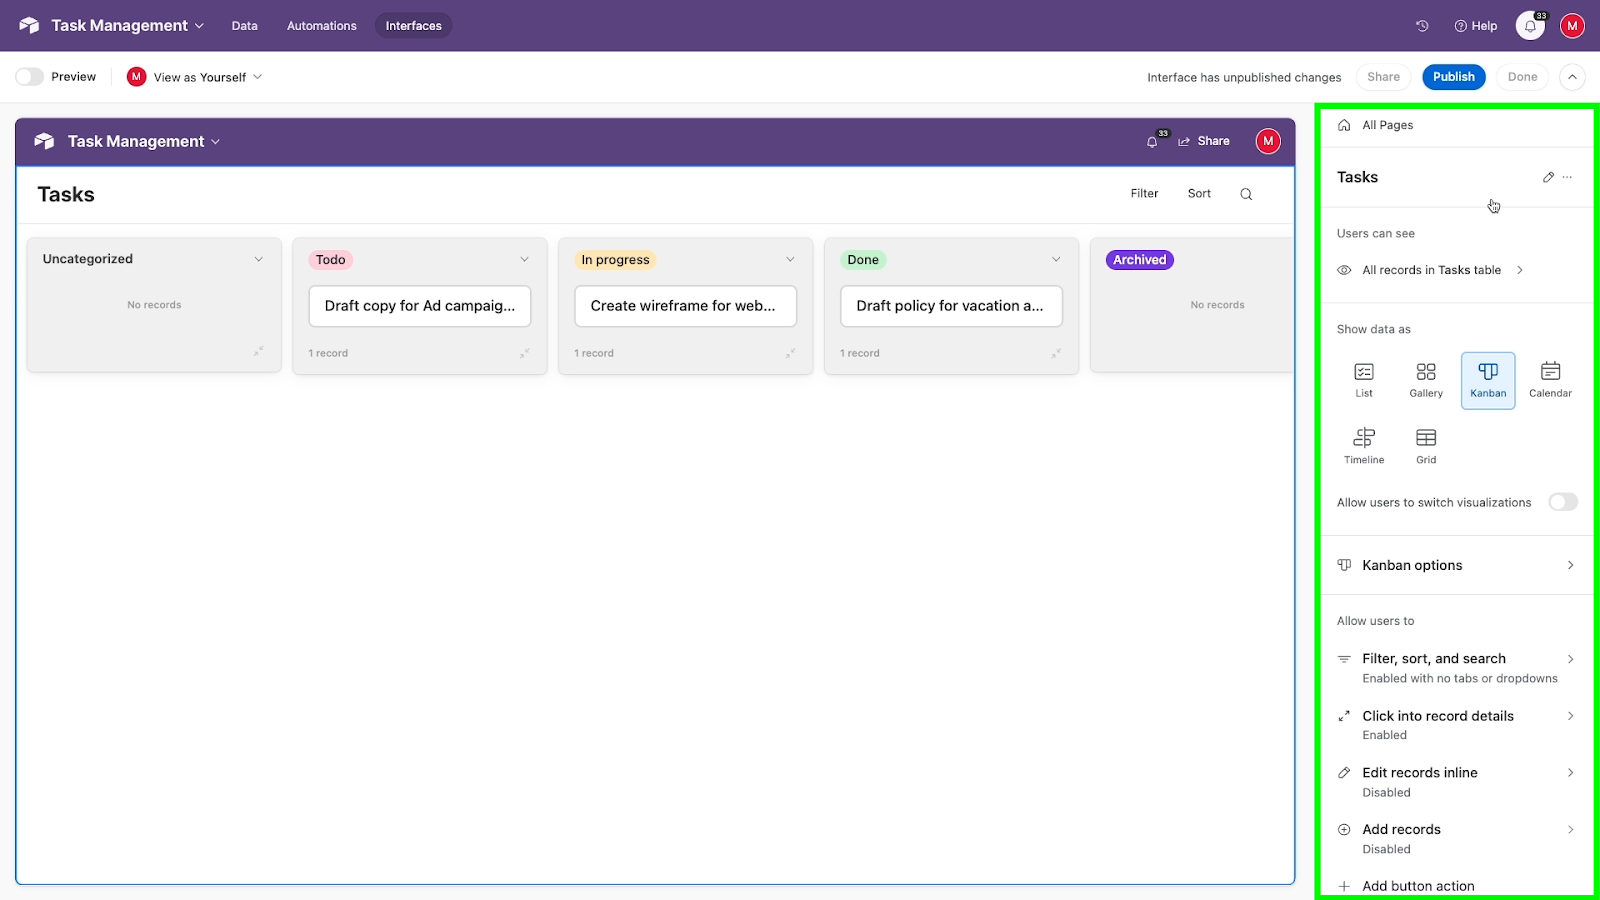The image size is (1600, 900).
Task: Click notification bell inside interface preview
Action: click(1153, 141)
